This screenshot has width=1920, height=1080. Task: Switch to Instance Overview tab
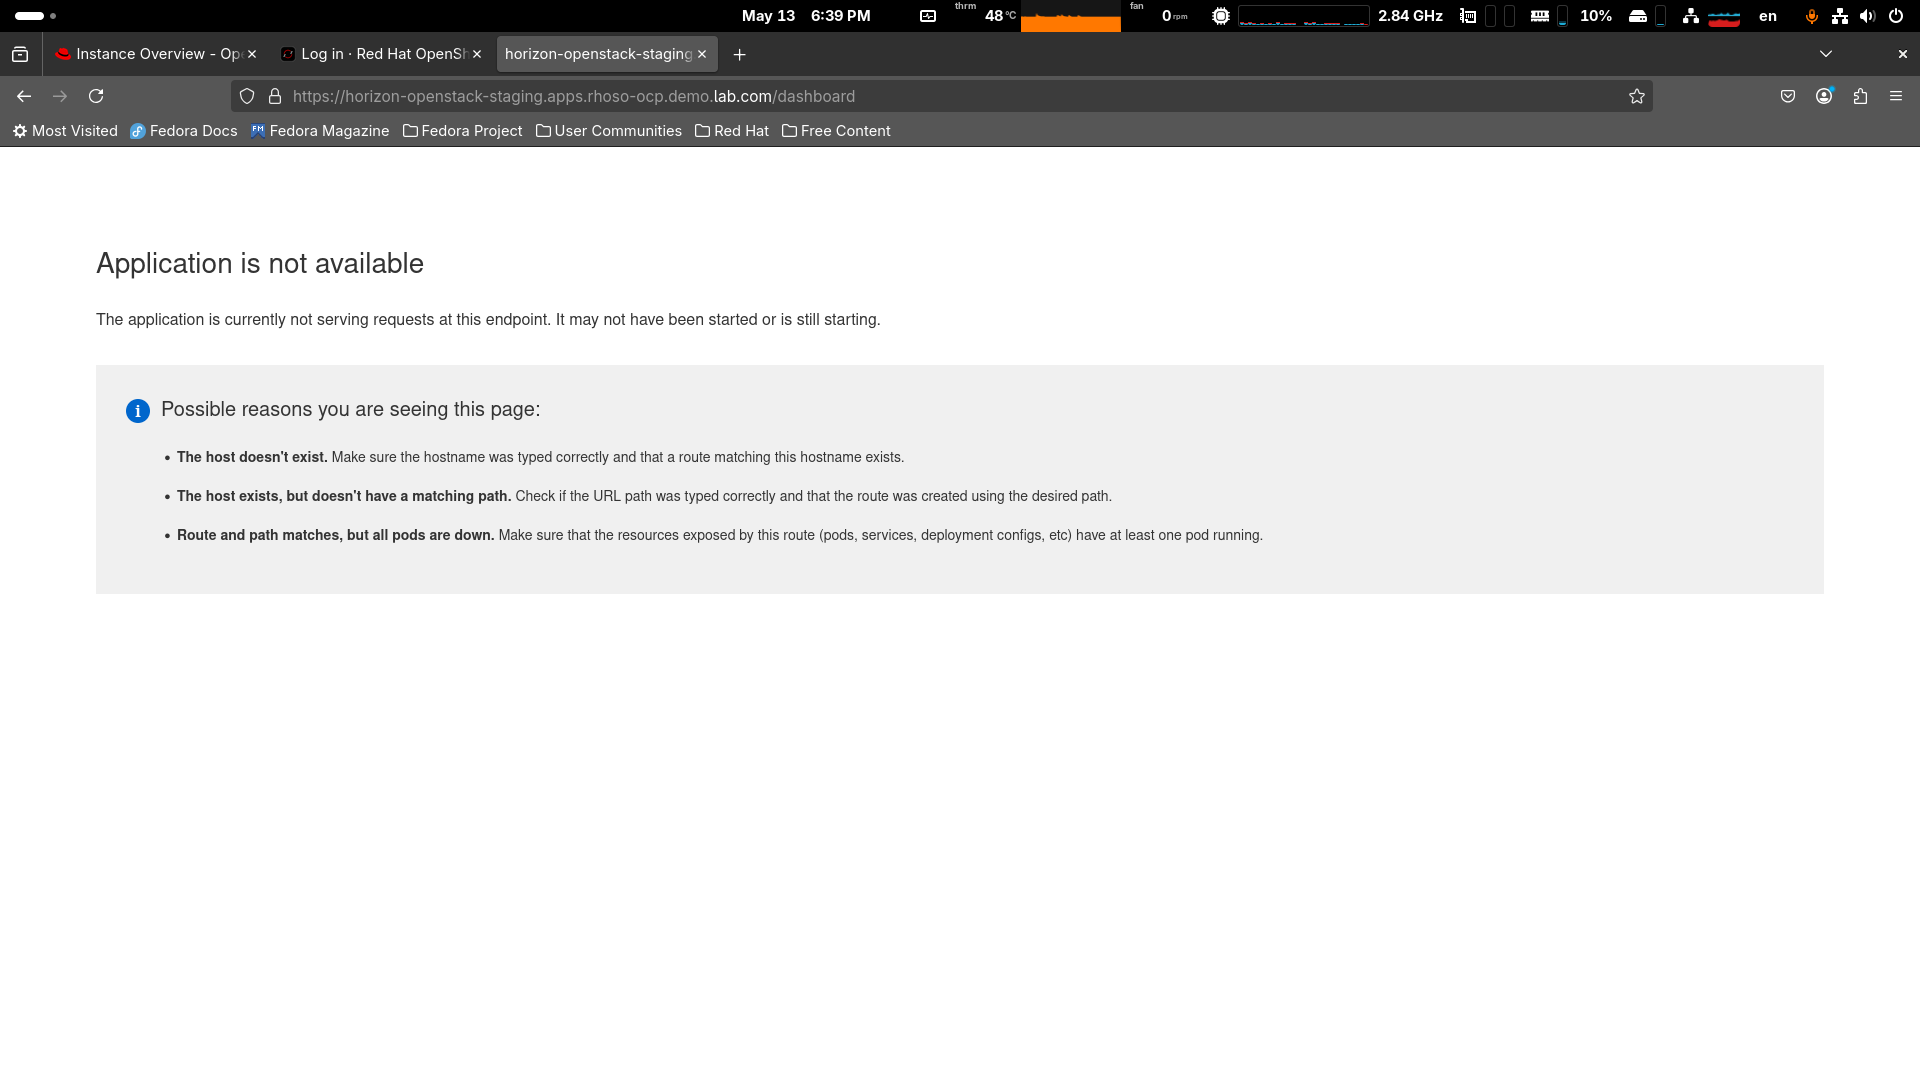coord(150,54)
